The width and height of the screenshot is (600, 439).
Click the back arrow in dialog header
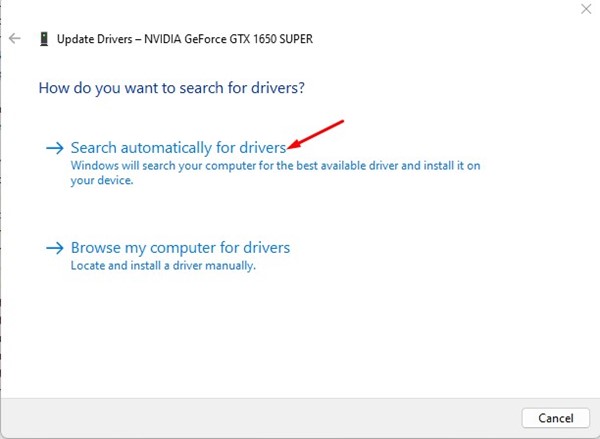[x=15, y=39]
